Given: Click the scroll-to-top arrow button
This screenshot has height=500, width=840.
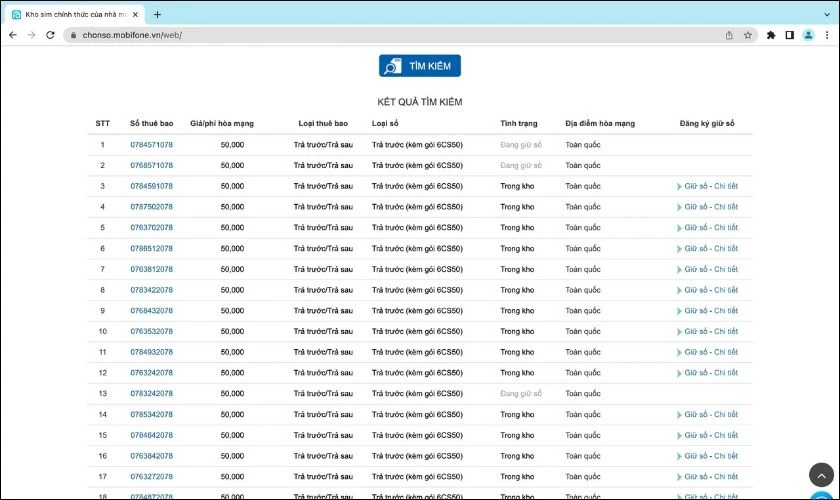Looking at the screenshot, I should point(820,475).
